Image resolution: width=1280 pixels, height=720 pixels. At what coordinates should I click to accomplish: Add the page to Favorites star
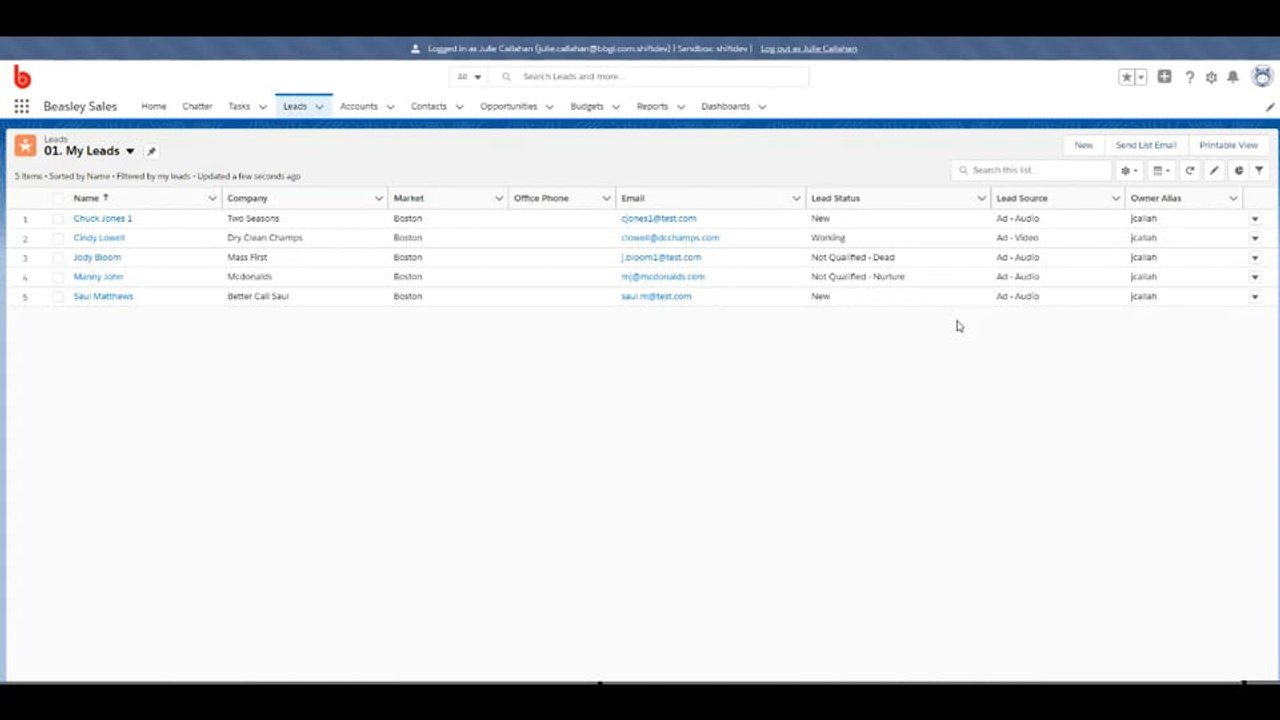coord(1127,77)
